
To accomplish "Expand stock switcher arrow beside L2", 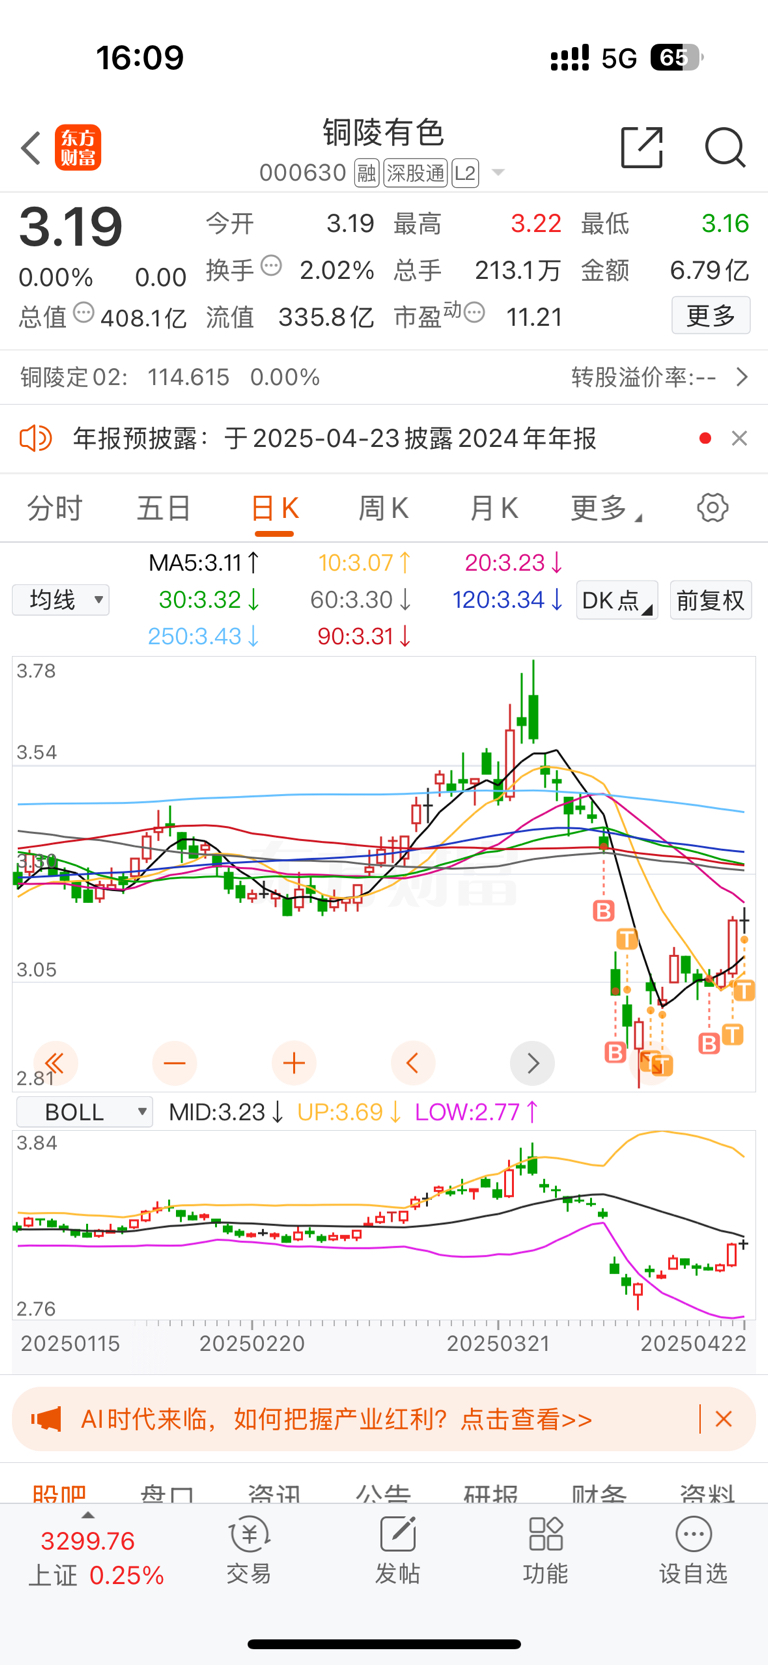I will click(x=498, y=174).
